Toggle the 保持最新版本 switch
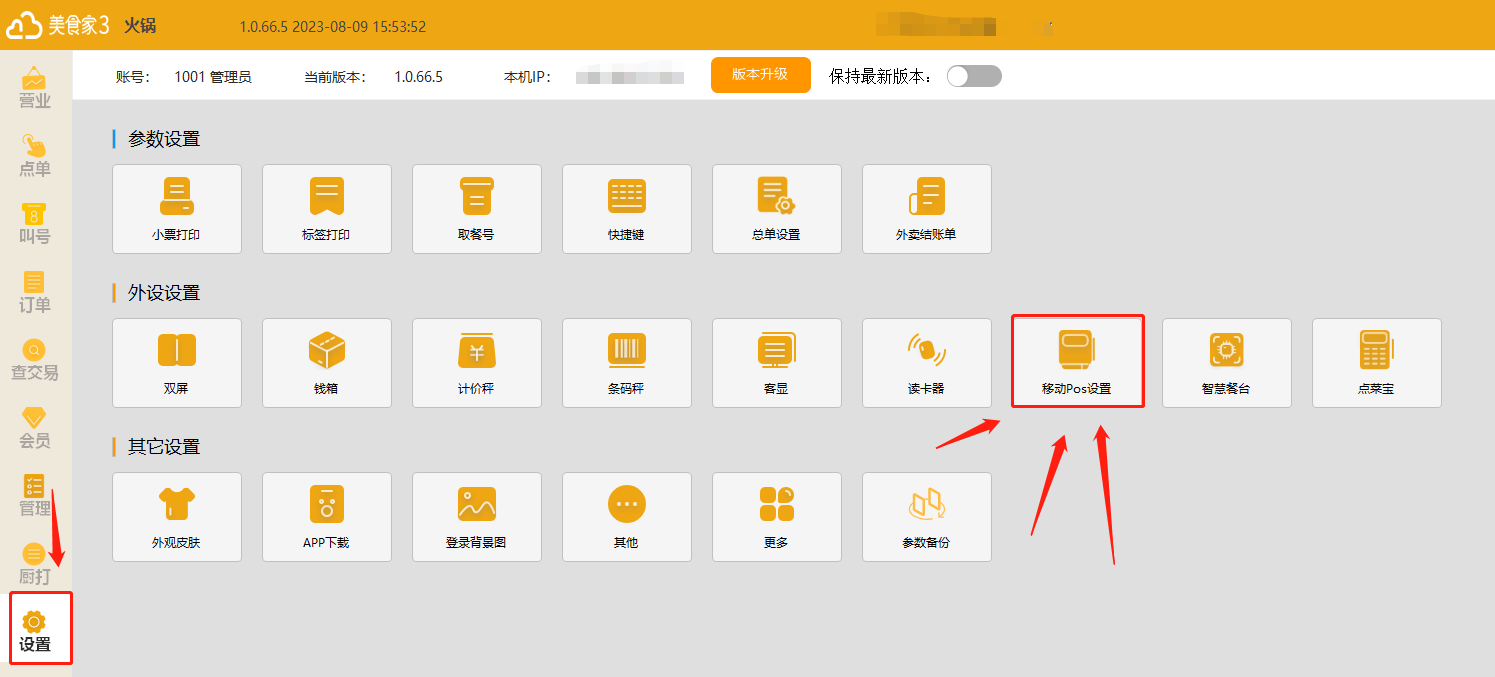The height and width of the screenshot is (677, 1495). [x=974, y=76]
